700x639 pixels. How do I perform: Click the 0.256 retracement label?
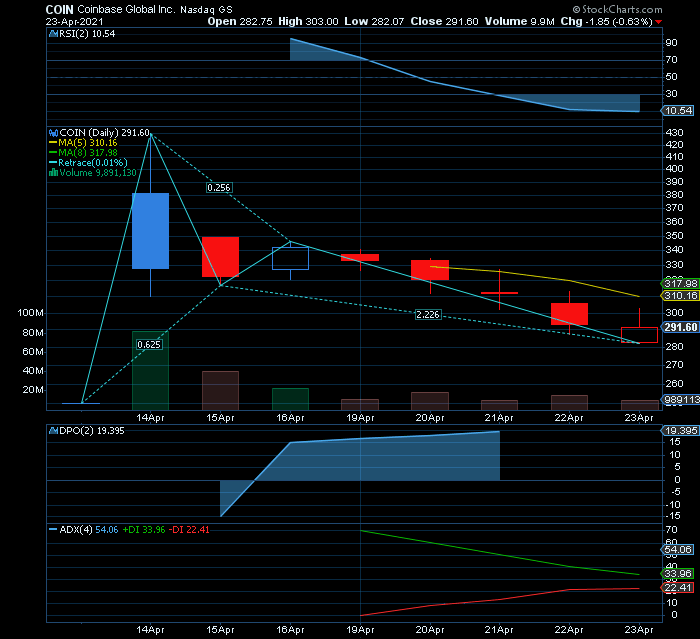(219, 188)
